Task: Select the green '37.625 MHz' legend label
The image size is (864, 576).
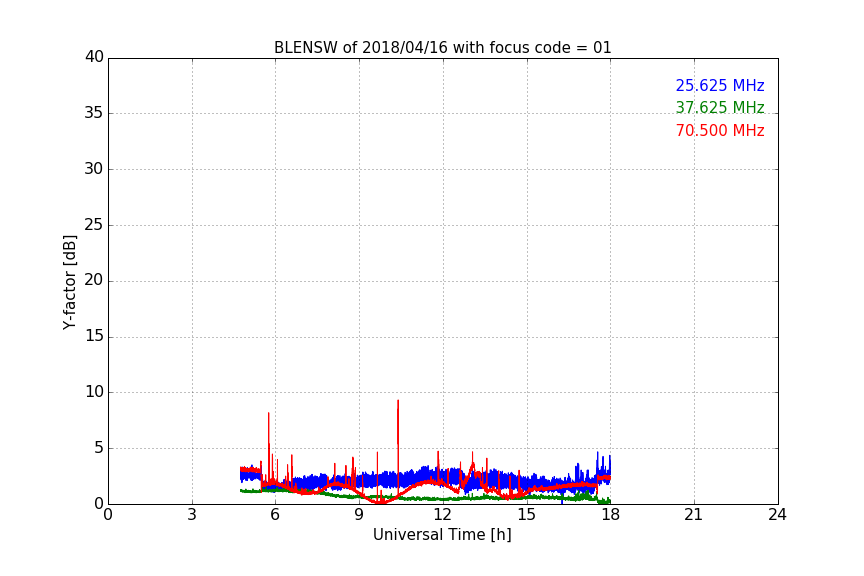Action: point(720,107)
